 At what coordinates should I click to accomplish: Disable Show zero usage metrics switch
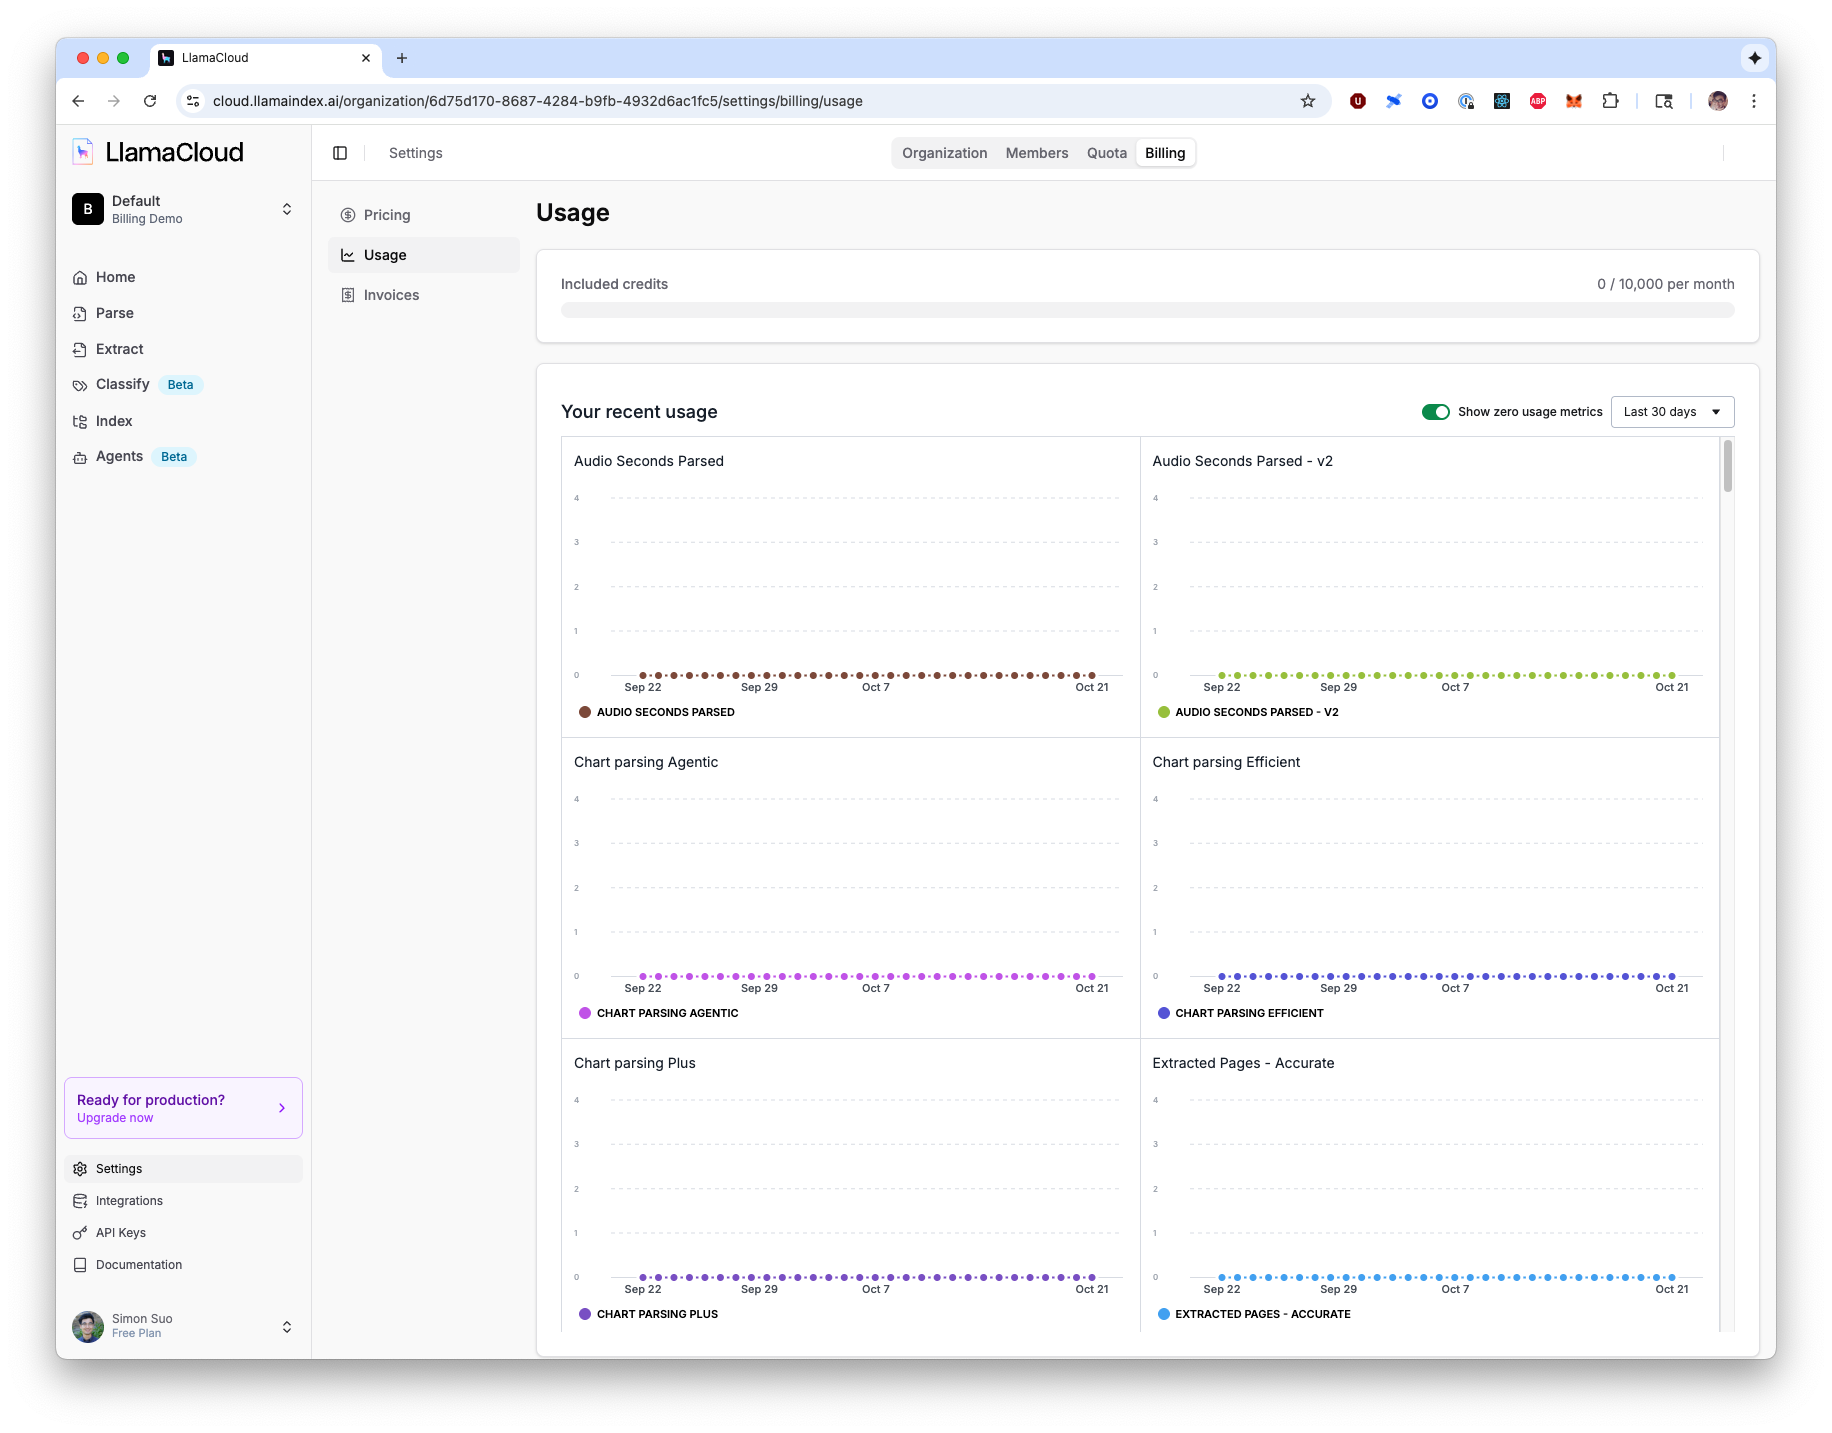1435,412
